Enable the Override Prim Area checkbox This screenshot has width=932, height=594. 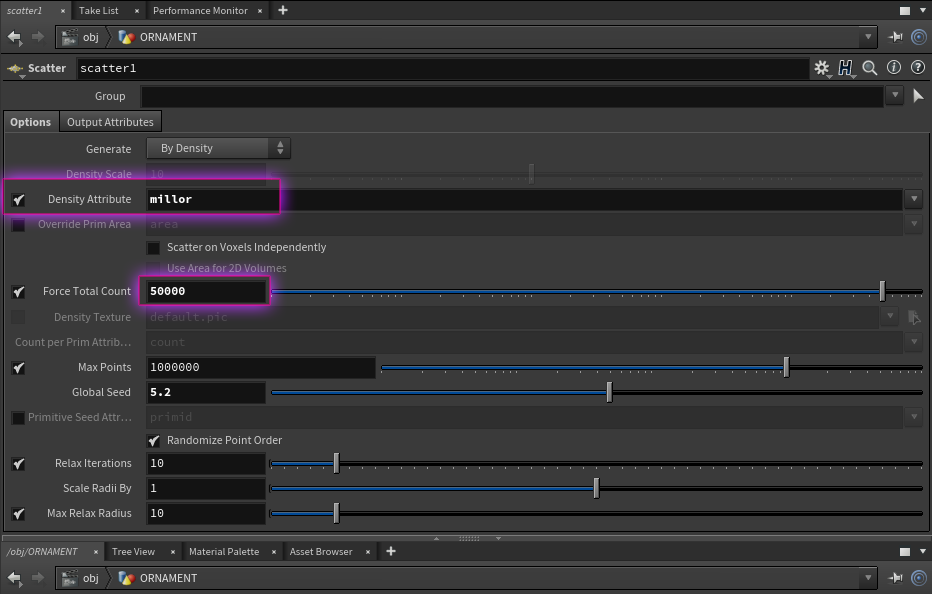click(x=18, y=225)
